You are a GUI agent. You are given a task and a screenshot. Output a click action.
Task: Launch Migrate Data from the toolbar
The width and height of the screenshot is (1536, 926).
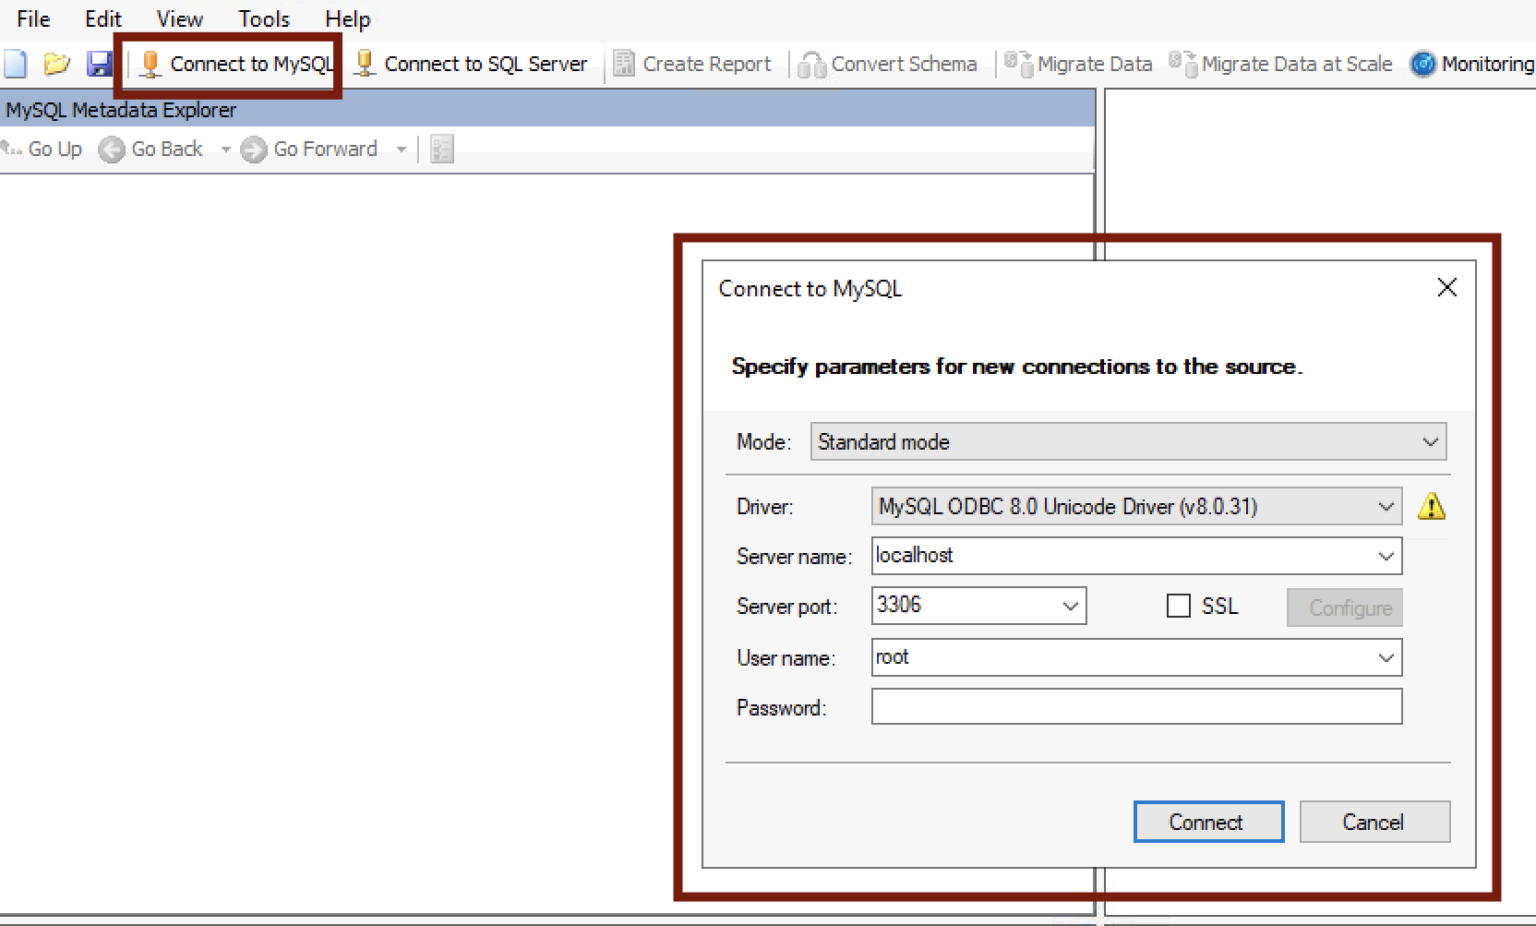click(1078, 63)
